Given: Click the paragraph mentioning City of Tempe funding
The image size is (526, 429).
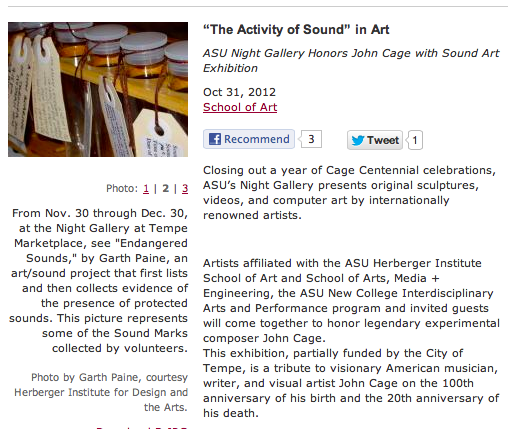Looking at the screenshot, I should coord(351,383).
